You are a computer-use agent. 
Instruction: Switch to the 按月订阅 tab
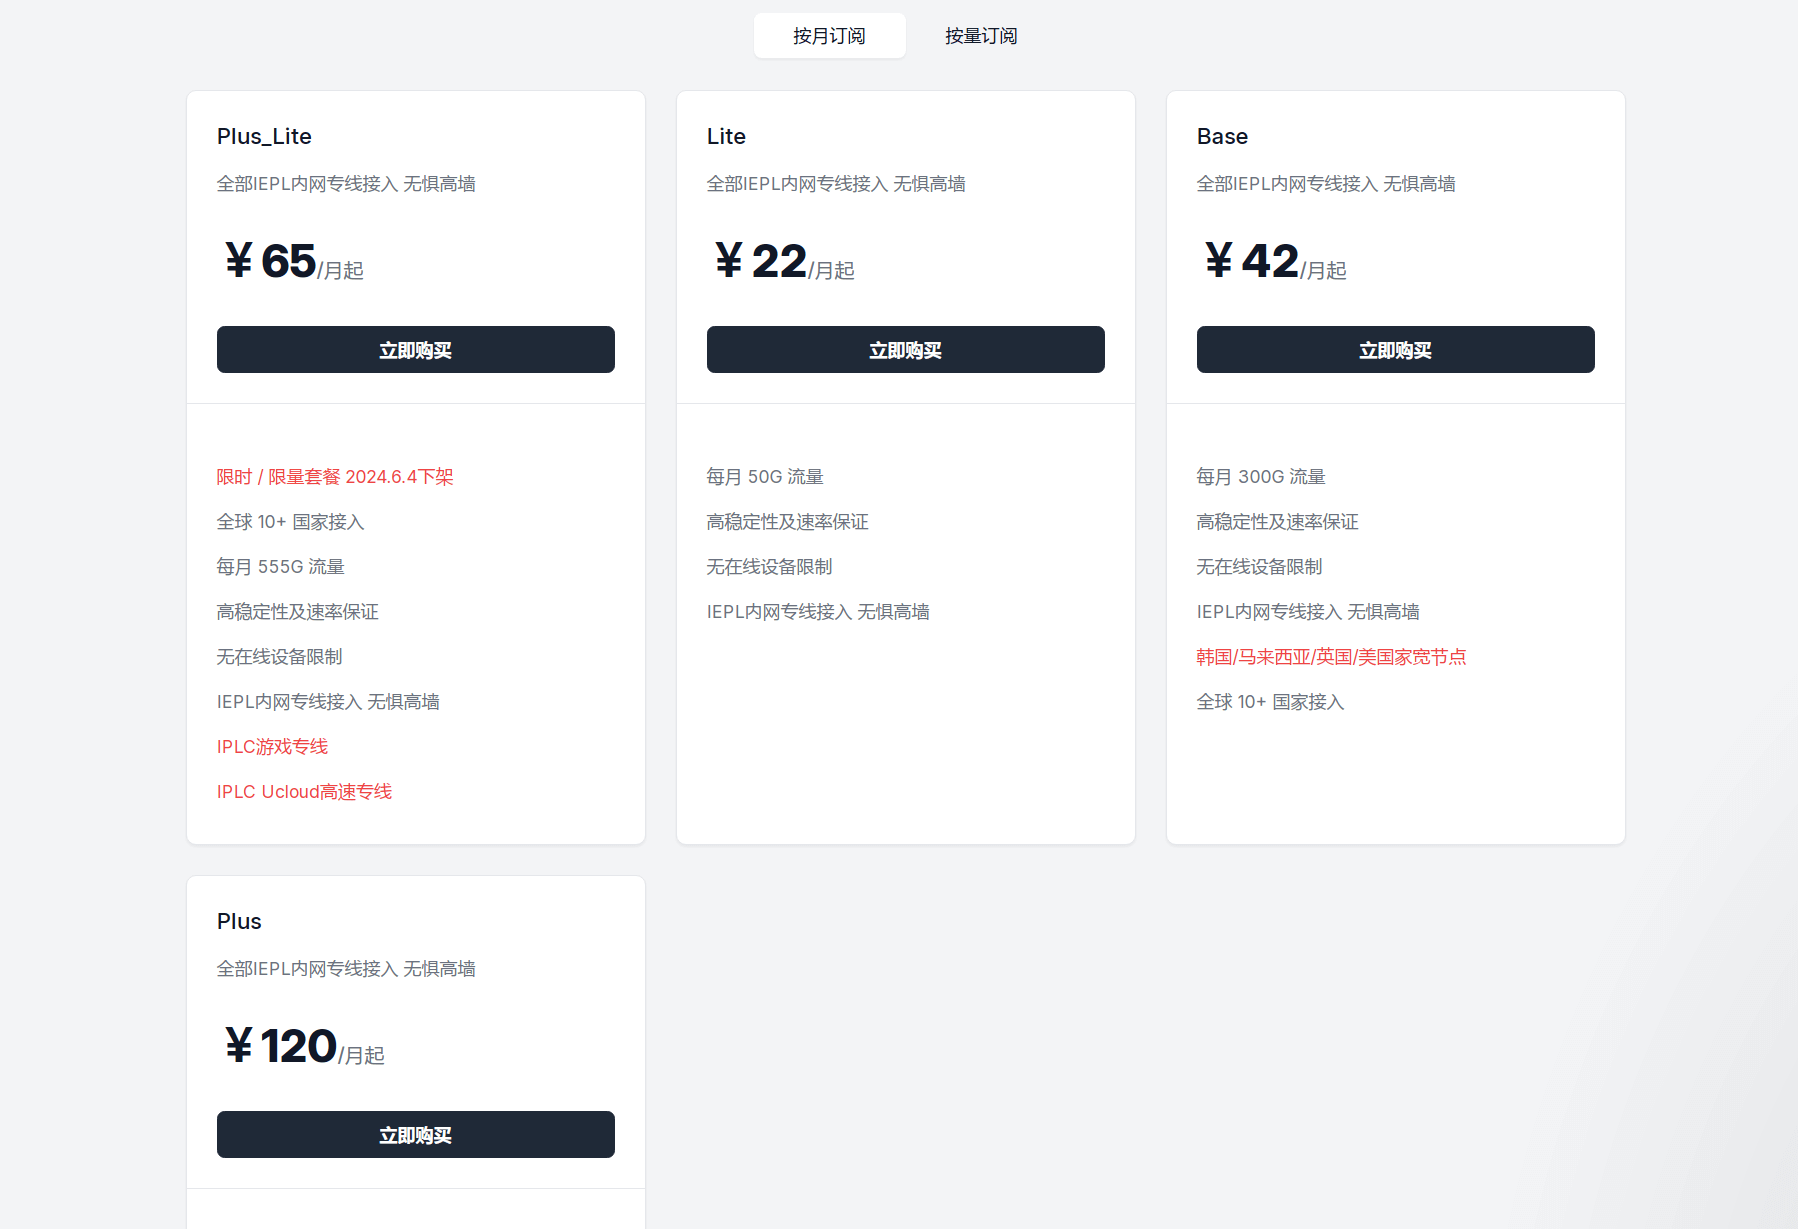[x=829, y=36]
